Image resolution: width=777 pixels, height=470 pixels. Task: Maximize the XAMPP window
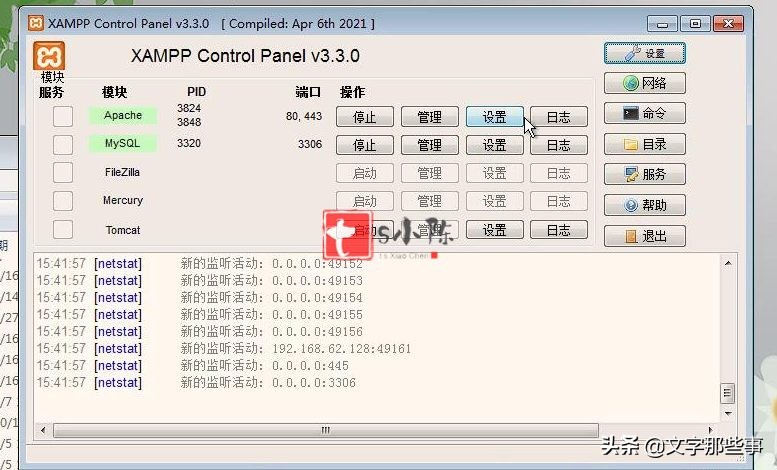coord(695,23)
